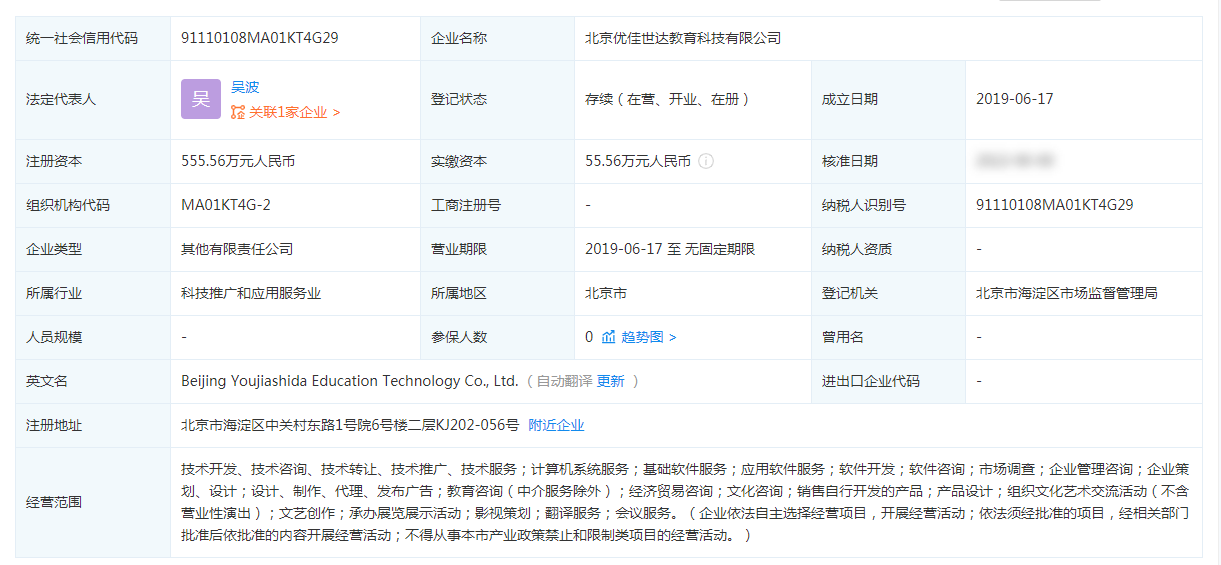Viewport: 1221px width, 565px height.
Task: Click industry value 科技推广和应用服务业
Action: (x=251, y=293)
